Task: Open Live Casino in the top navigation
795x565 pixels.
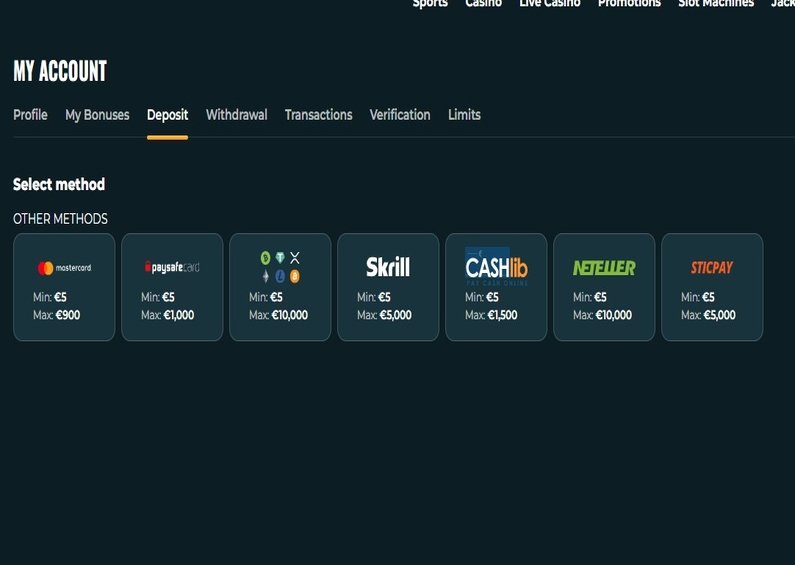Action: click(550, 4)
